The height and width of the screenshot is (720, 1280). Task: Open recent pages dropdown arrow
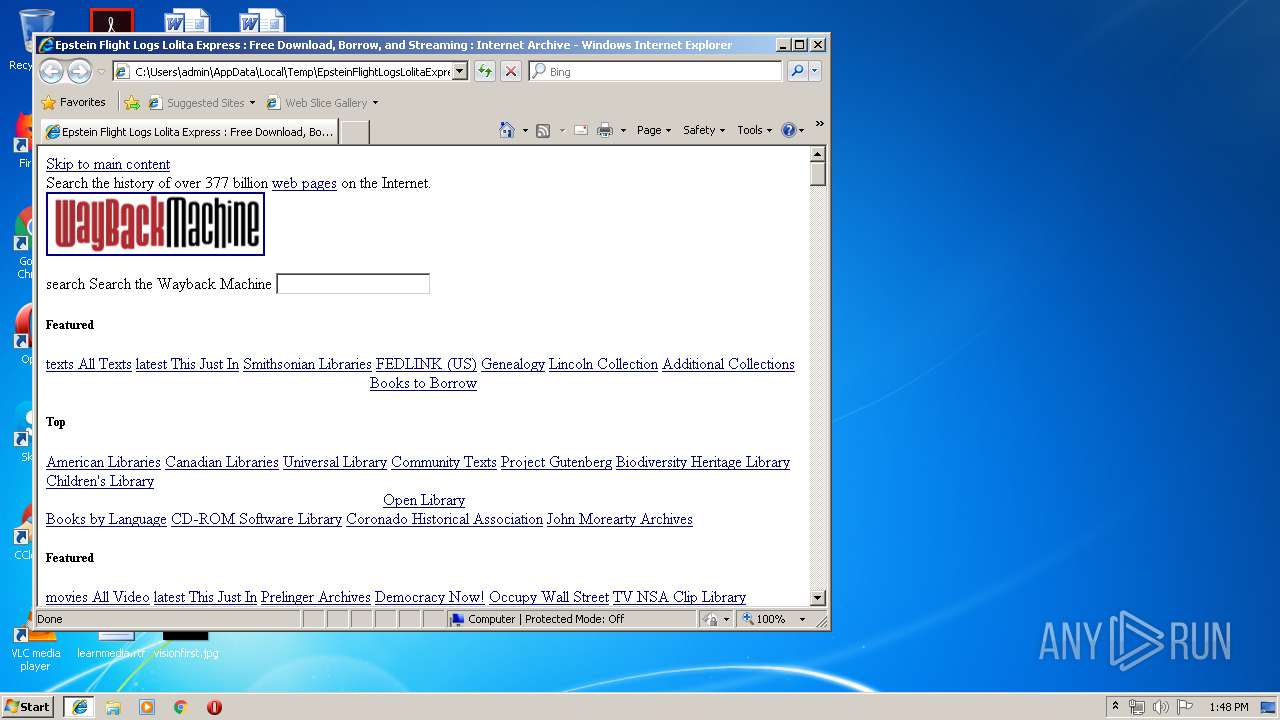[101, 72]
